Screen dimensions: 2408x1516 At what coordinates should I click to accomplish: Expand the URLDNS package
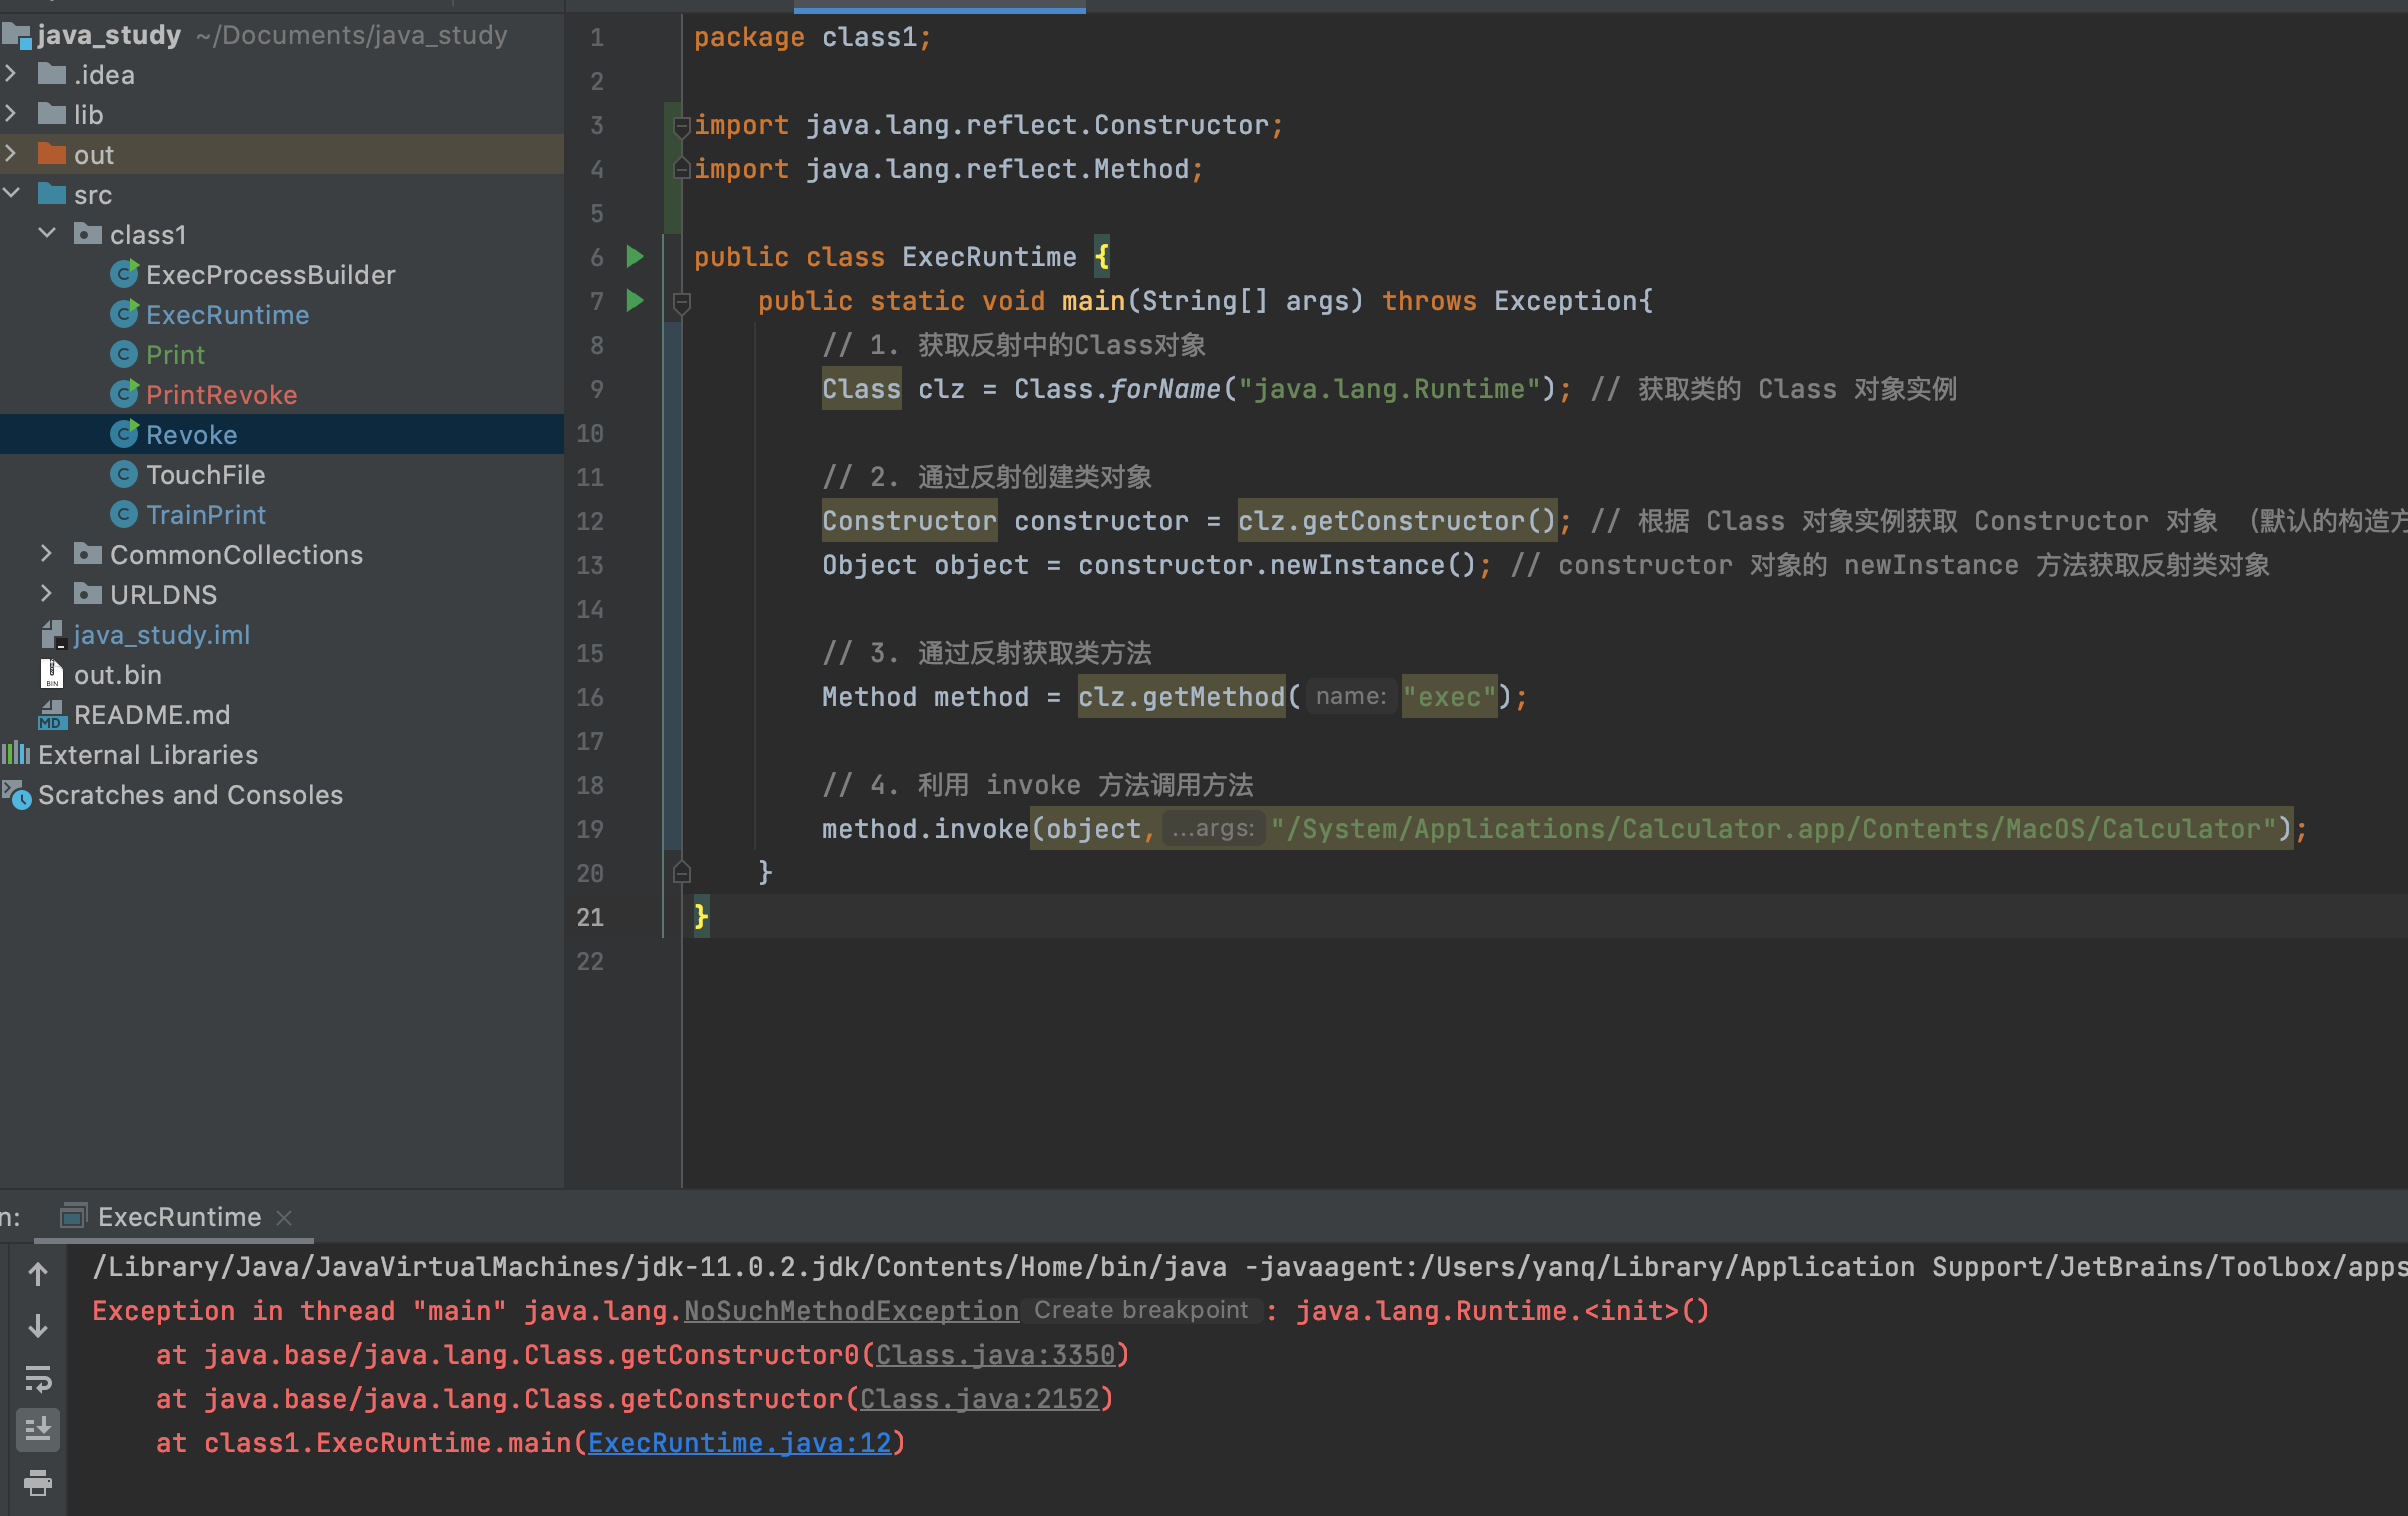point(46,593)
